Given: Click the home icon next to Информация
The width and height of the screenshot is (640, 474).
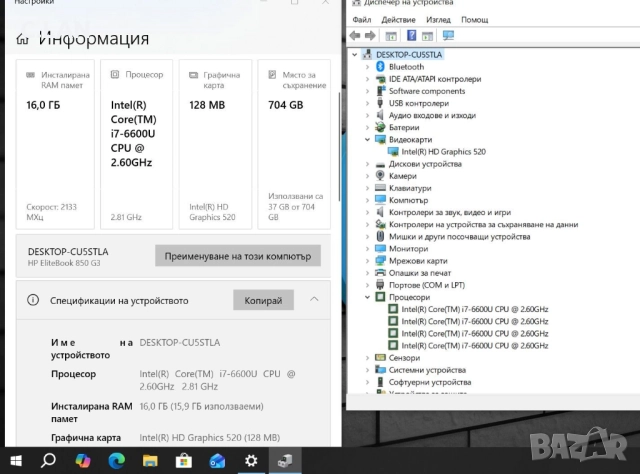Looking at the screenshot, I should 22,39.
